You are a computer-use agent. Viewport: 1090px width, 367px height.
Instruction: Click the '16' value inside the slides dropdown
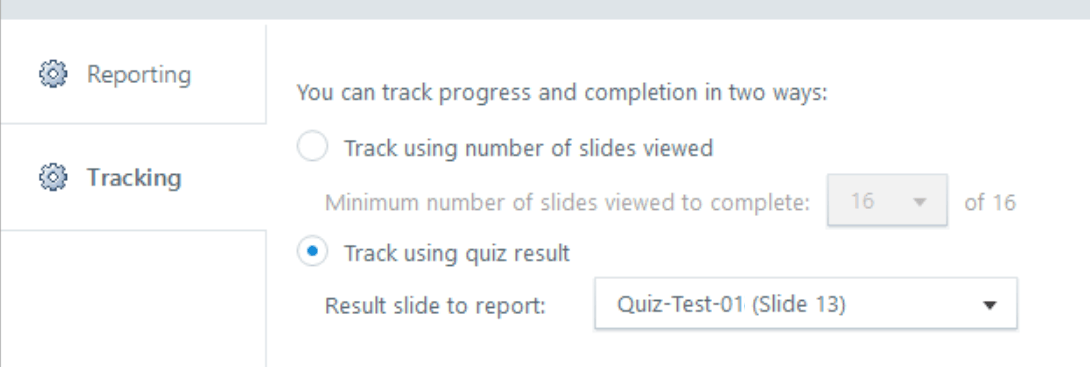coord(862,201)
